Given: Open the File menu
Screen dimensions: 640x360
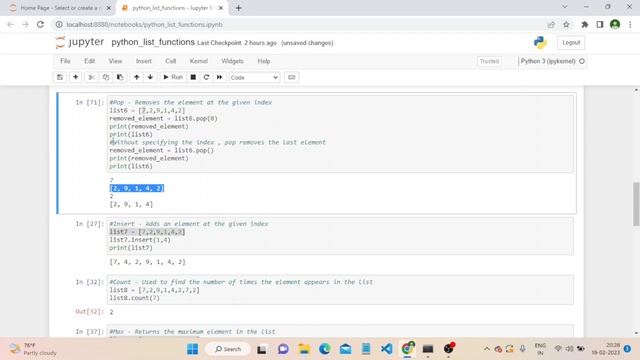Looking at the screenshot, I should (65, 61).
